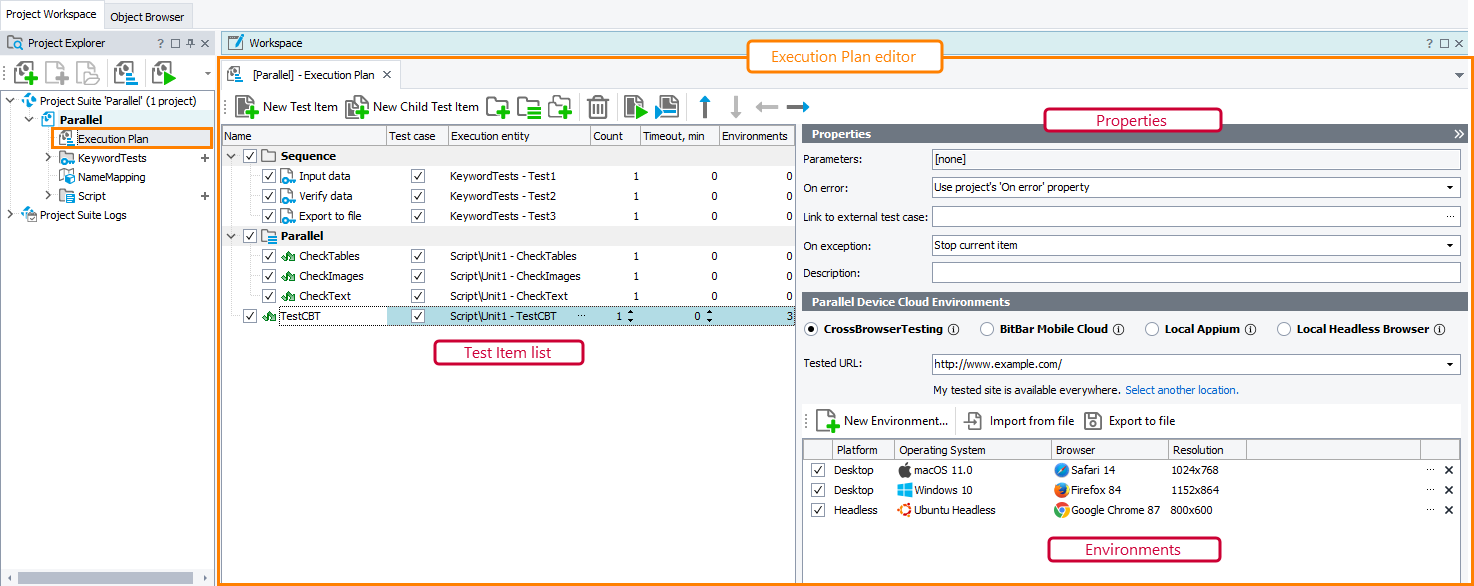This screenshot has width=1474, height=586.
Task: Uncheck the macOS 11.0 Safari environment
Action: (x=817, y=469)
